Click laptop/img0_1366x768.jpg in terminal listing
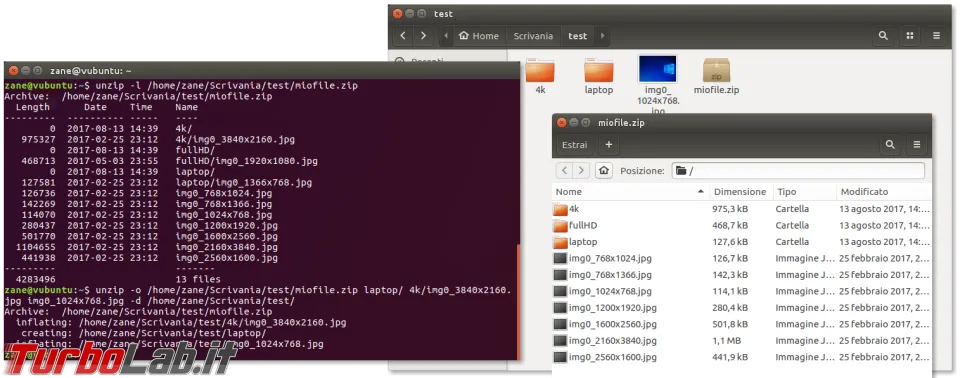 tap(244, 183)
